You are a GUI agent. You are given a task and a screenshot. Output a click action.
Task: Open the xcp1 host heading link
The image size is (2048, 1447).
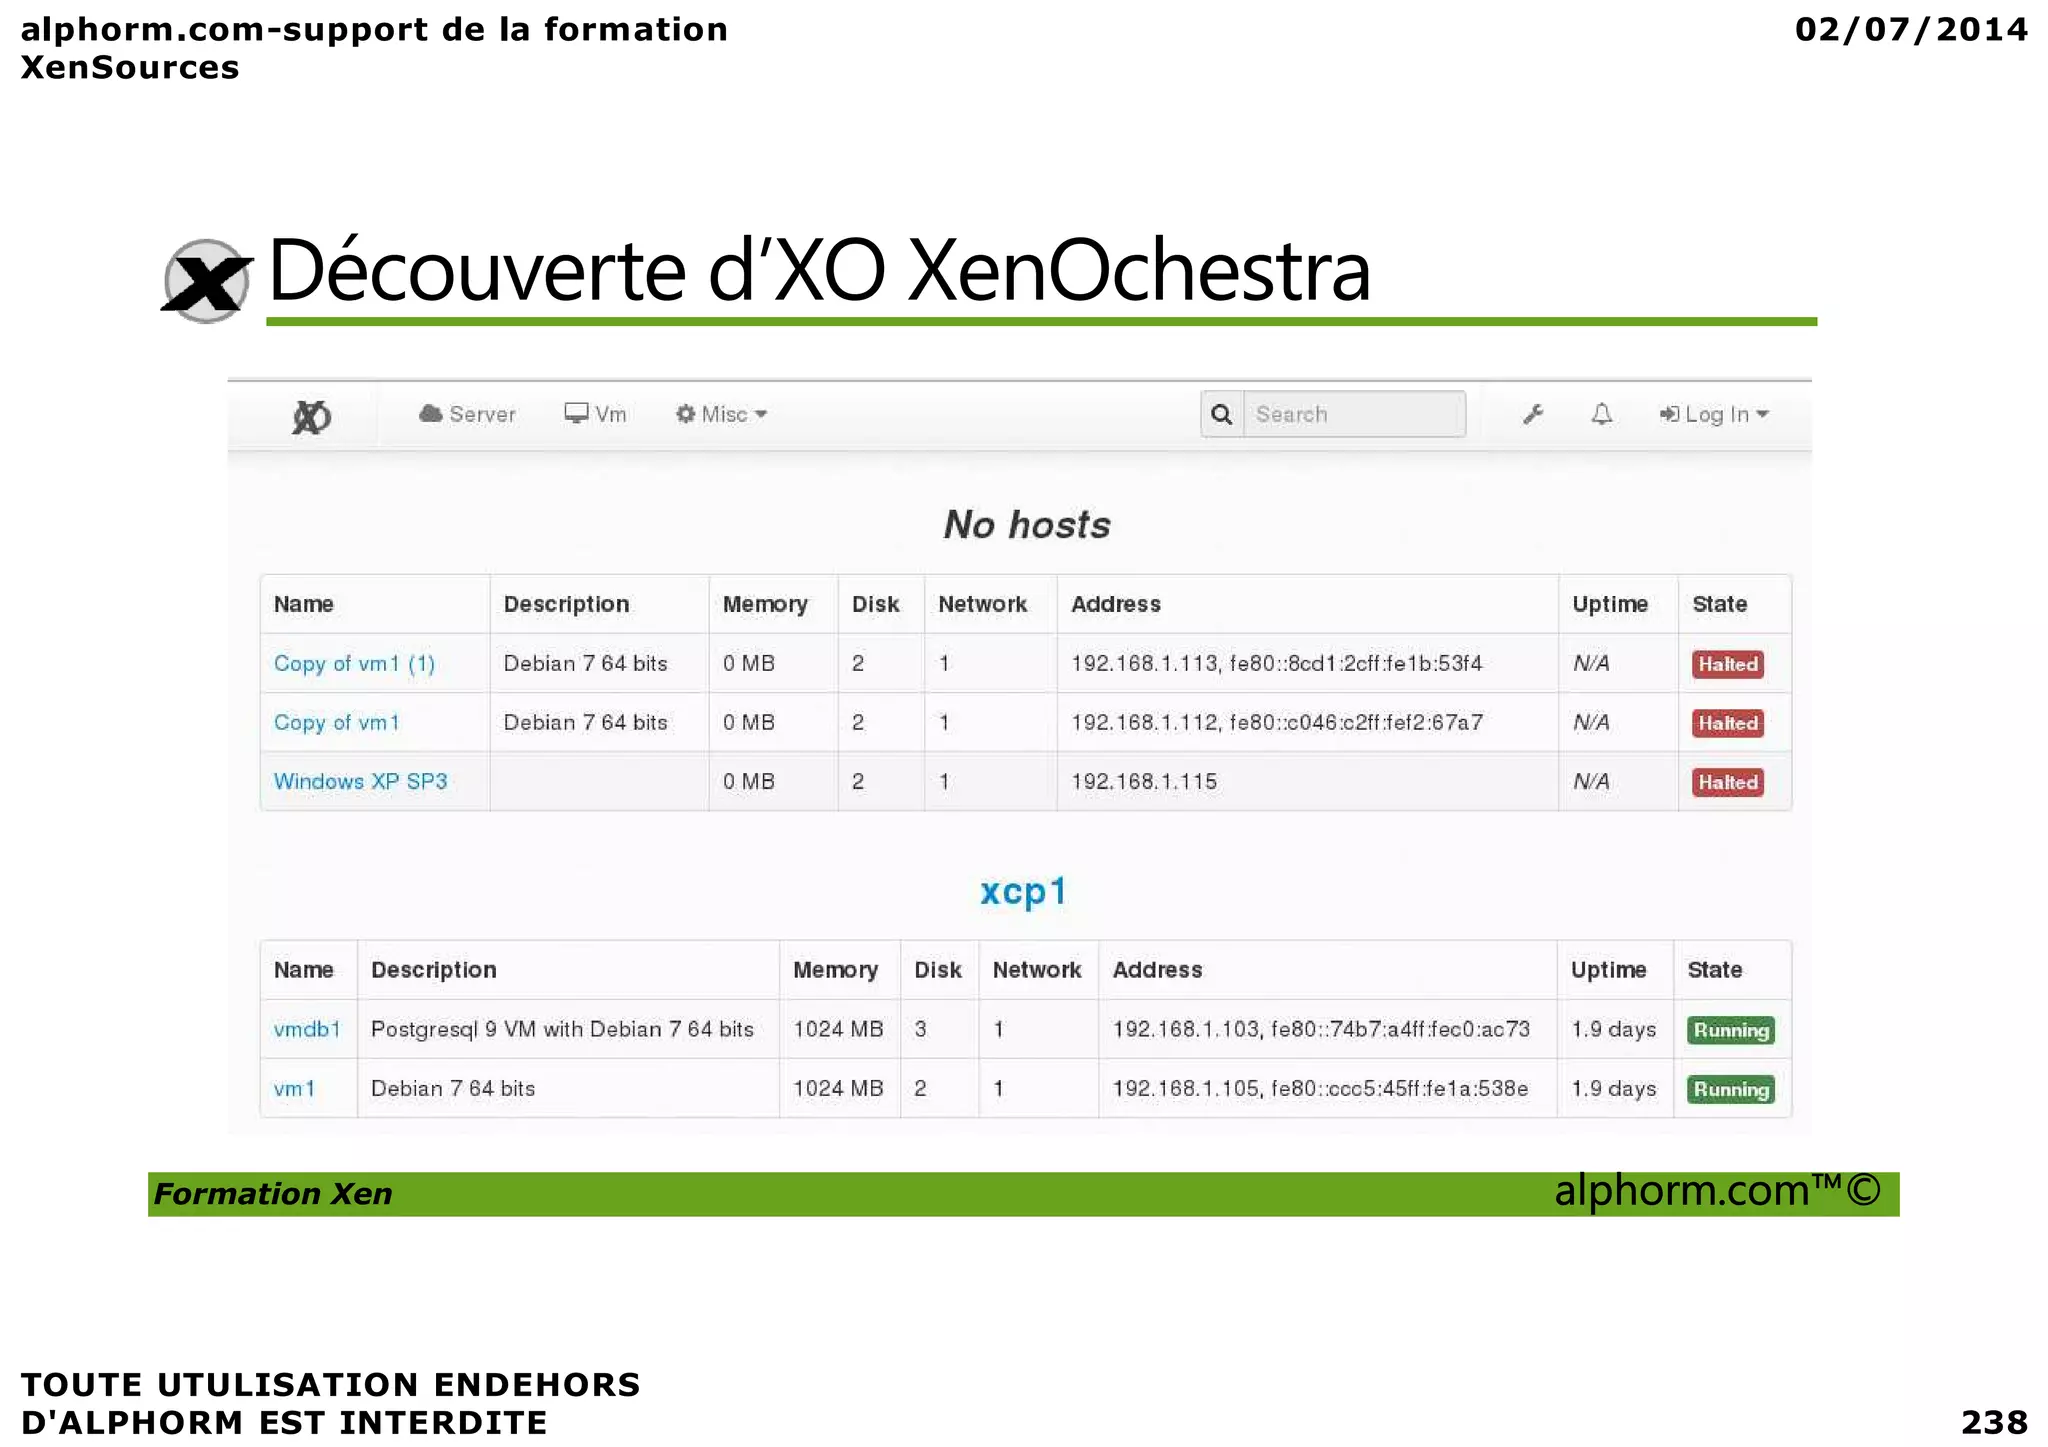[1024, 891]
